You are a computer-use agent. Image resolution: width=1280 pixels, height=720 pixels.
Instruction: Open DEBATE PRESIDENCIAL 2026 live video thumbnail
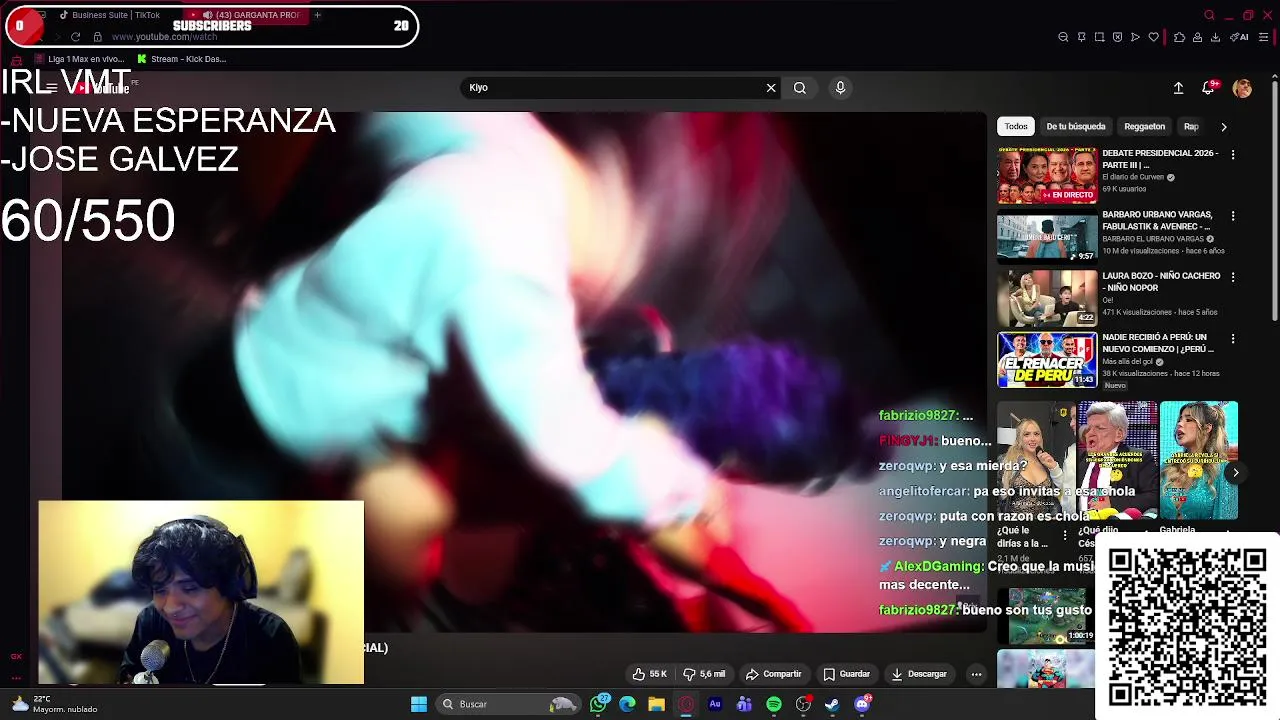coord(1047,175)
